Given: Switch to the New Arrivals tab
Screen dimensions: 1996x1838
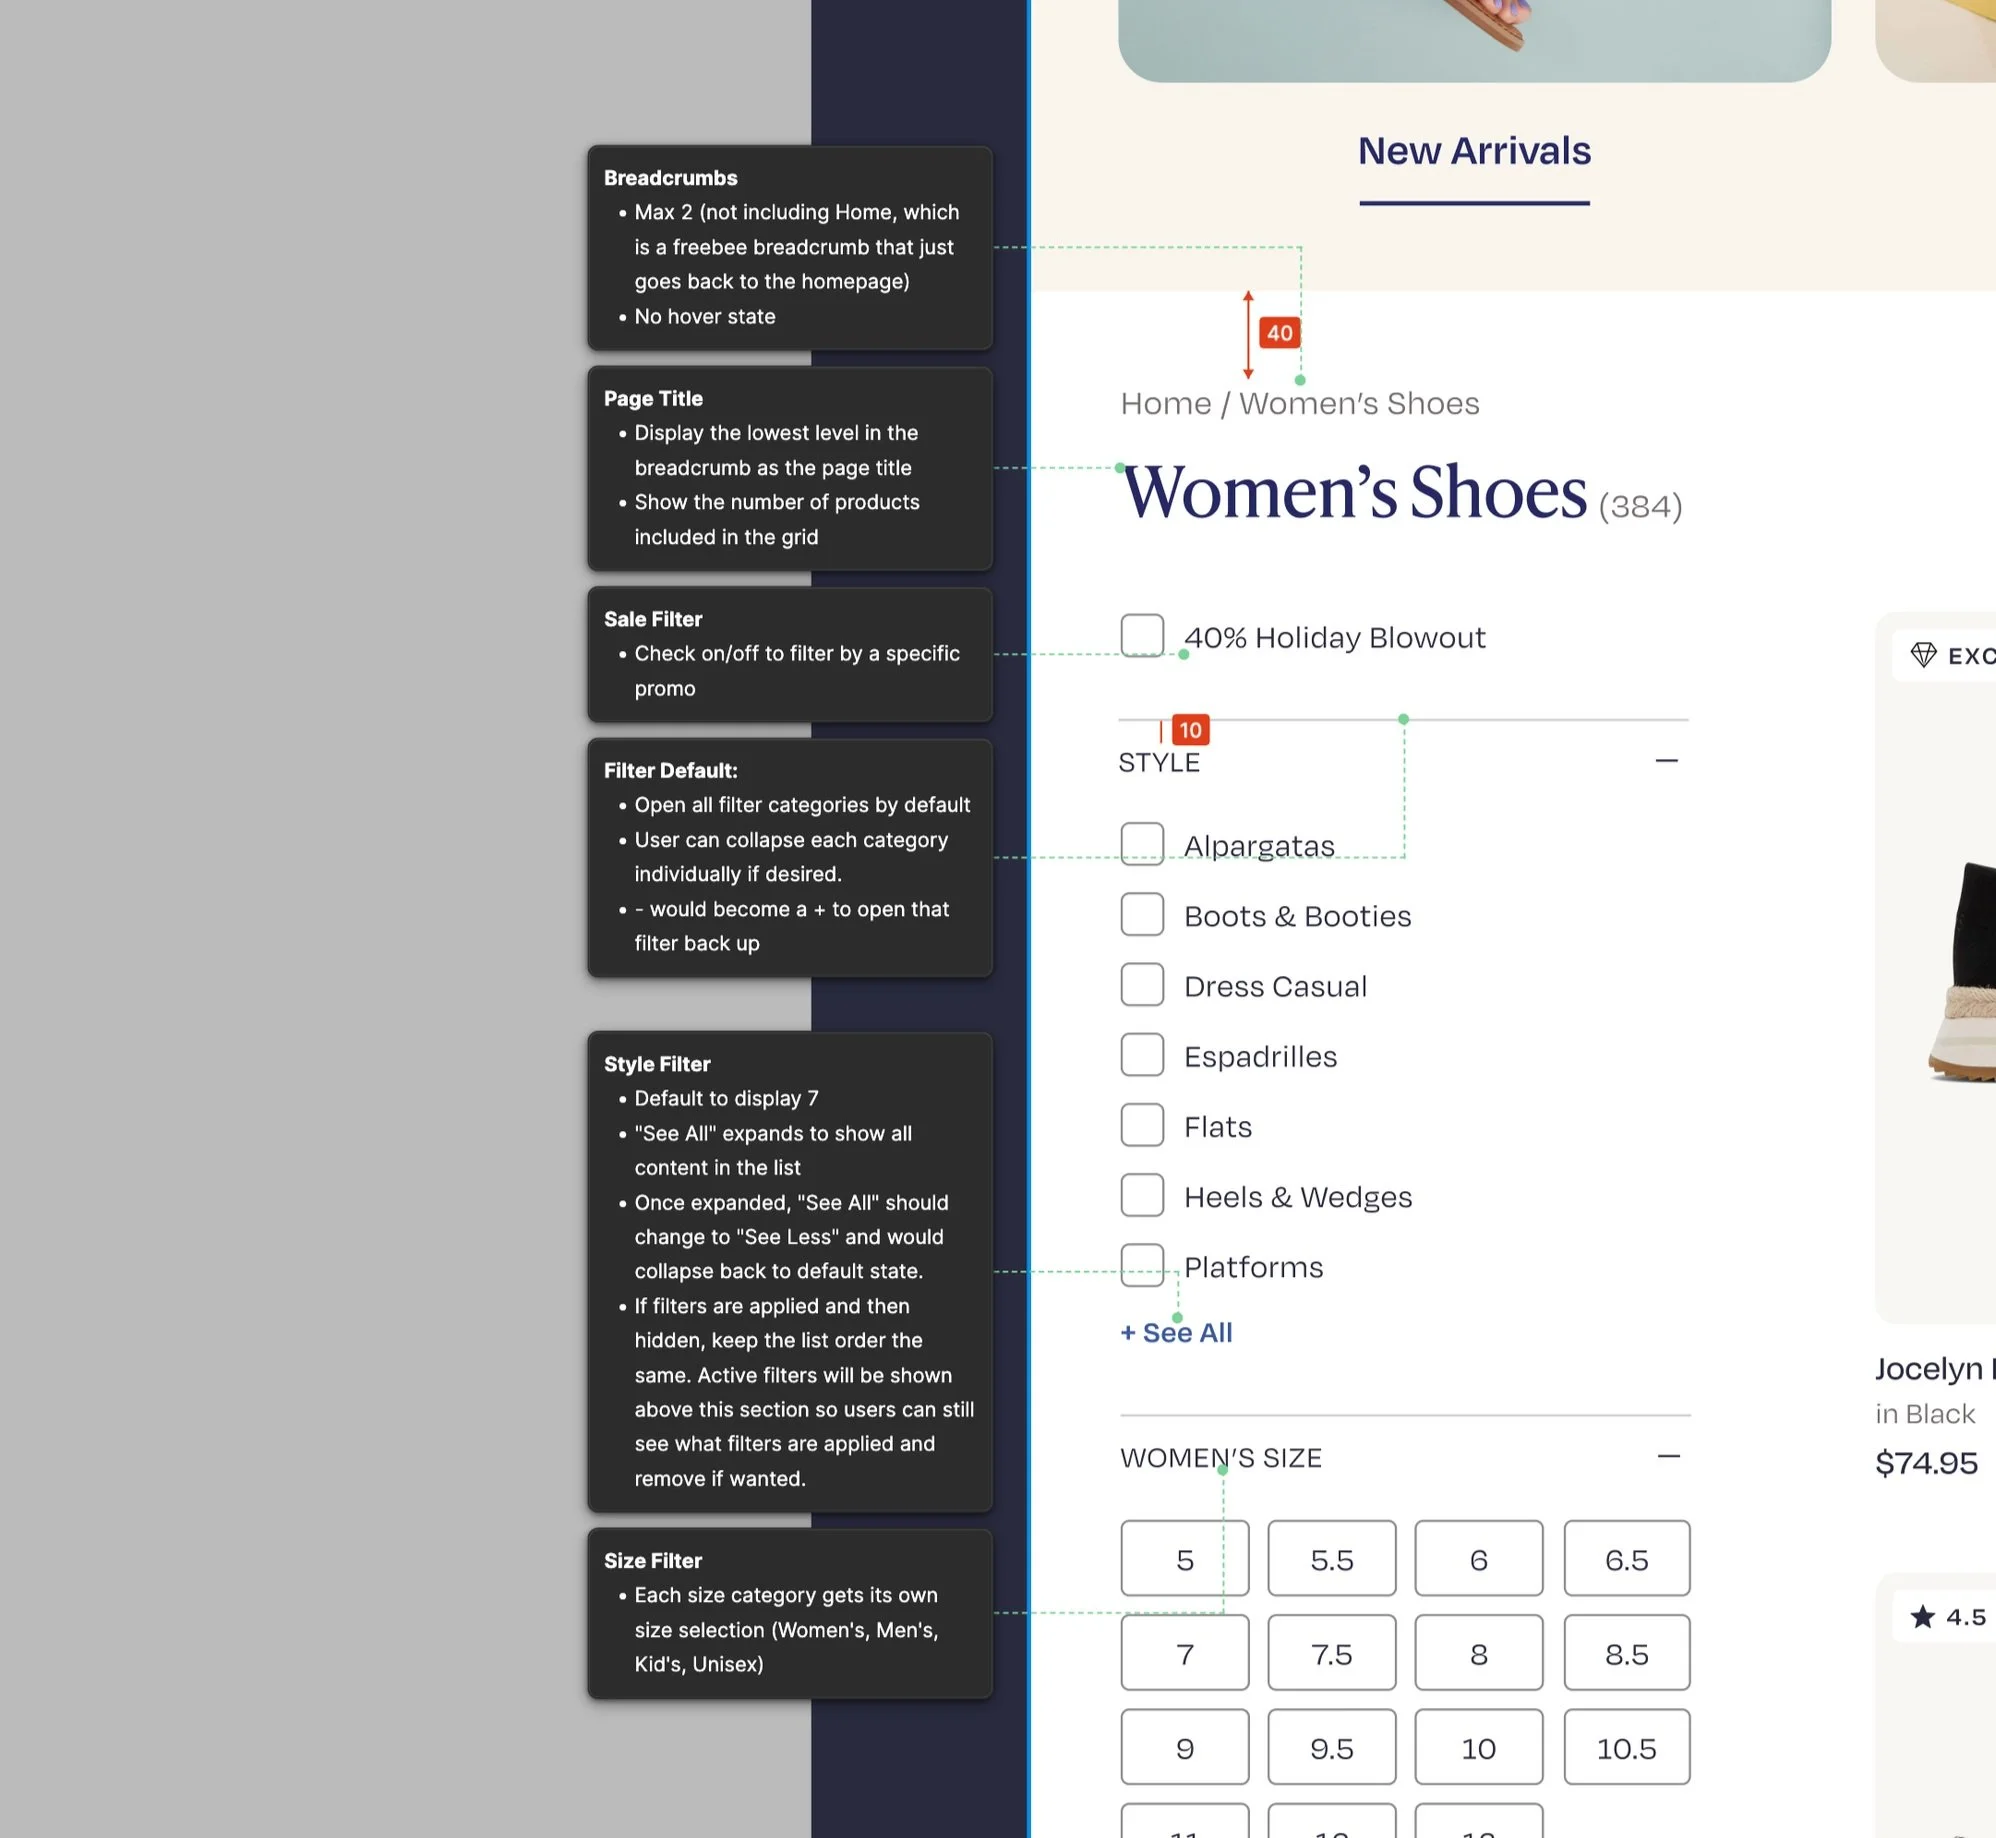Looking at the screenshot, I should click(1474, 152).
